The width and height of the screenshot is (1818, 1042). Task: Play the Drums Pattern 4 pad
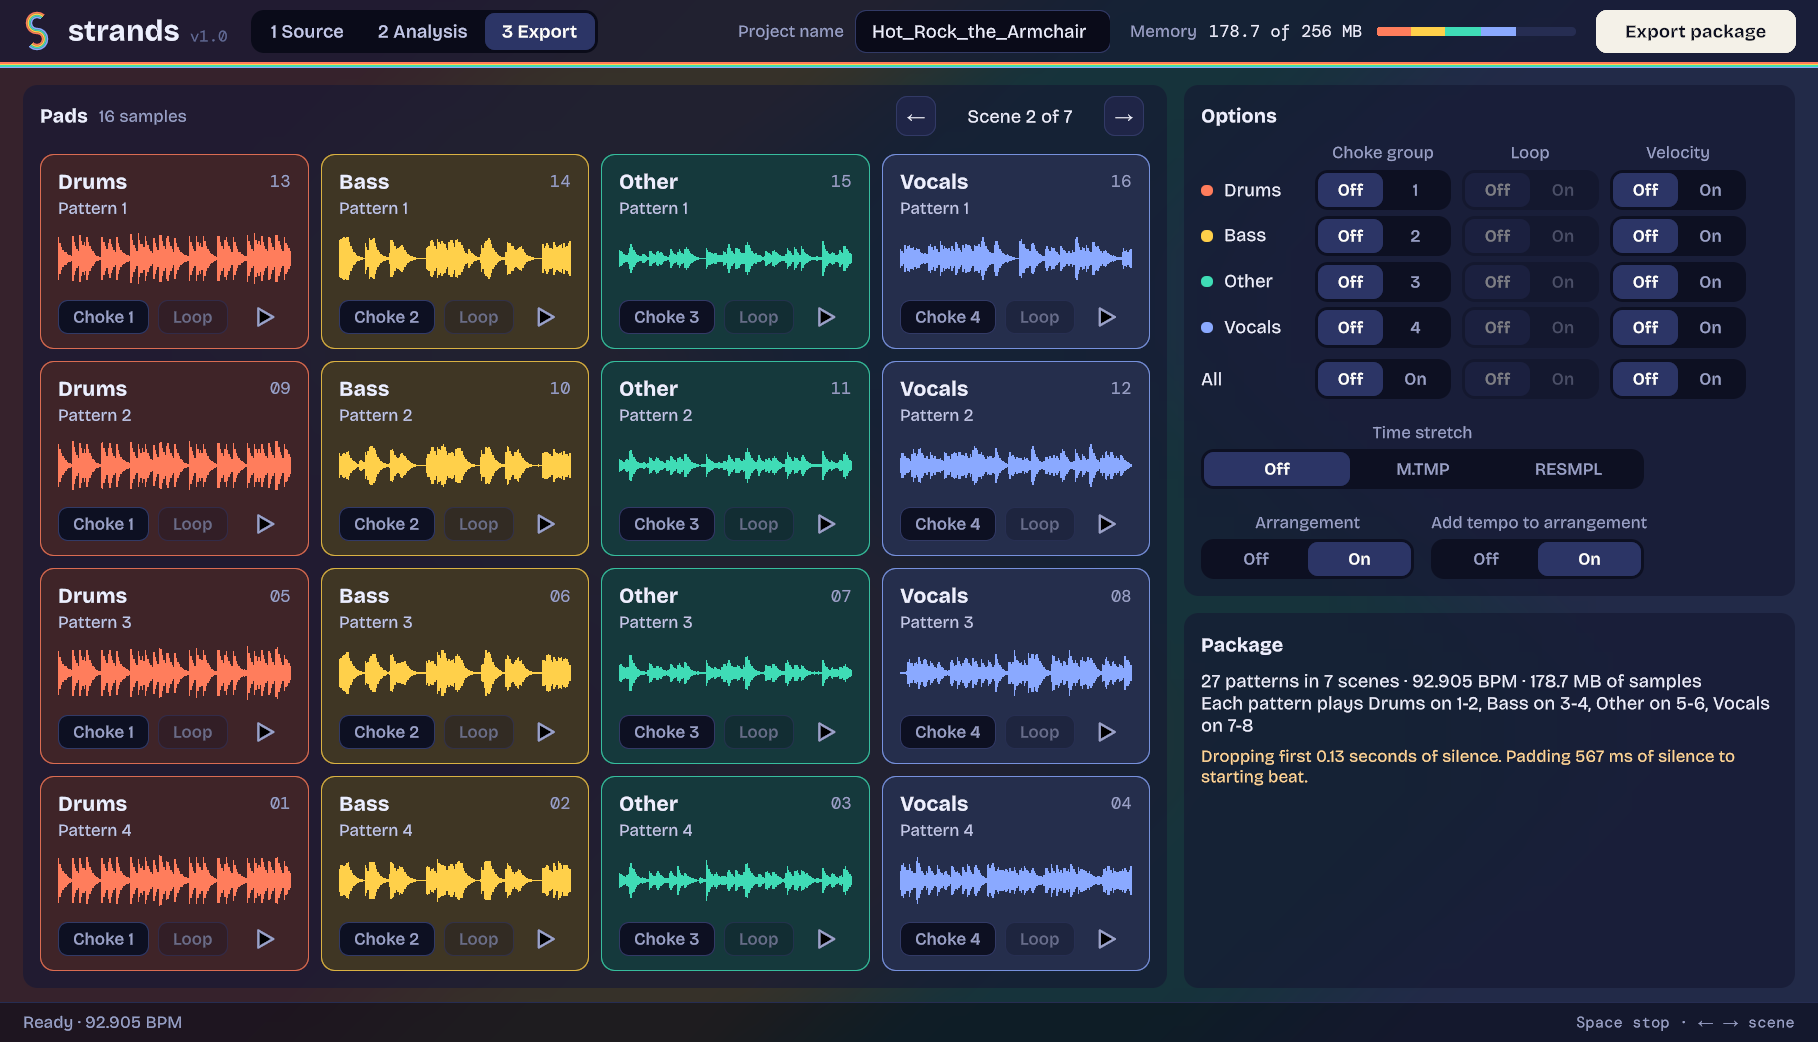tap(265, 939)
